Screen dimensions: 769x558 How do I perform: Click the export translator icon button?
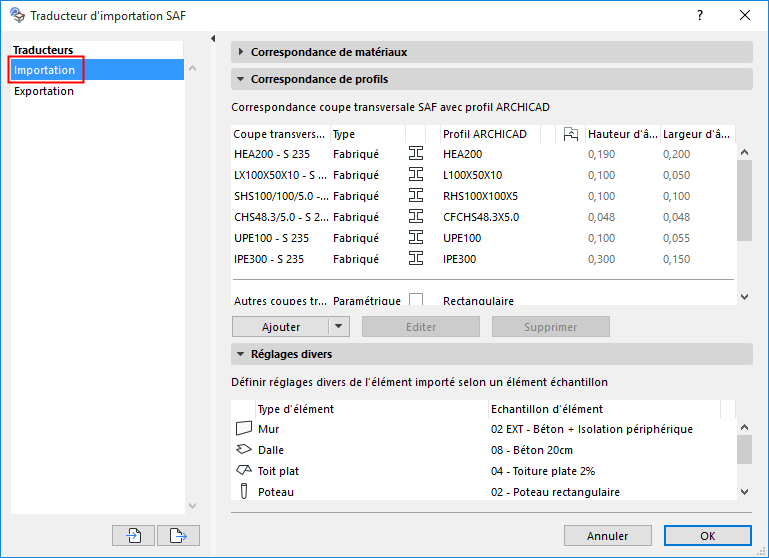[178, 535]
